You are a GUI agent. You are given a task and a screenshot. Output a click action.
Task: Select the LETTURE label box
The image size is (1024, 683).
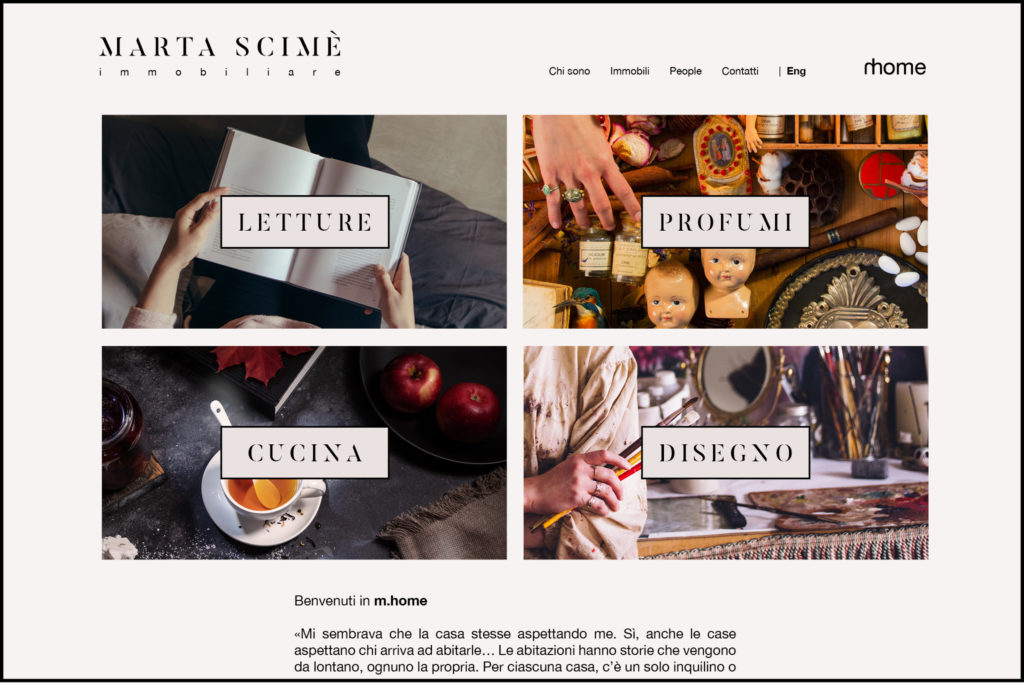[305, 222]
